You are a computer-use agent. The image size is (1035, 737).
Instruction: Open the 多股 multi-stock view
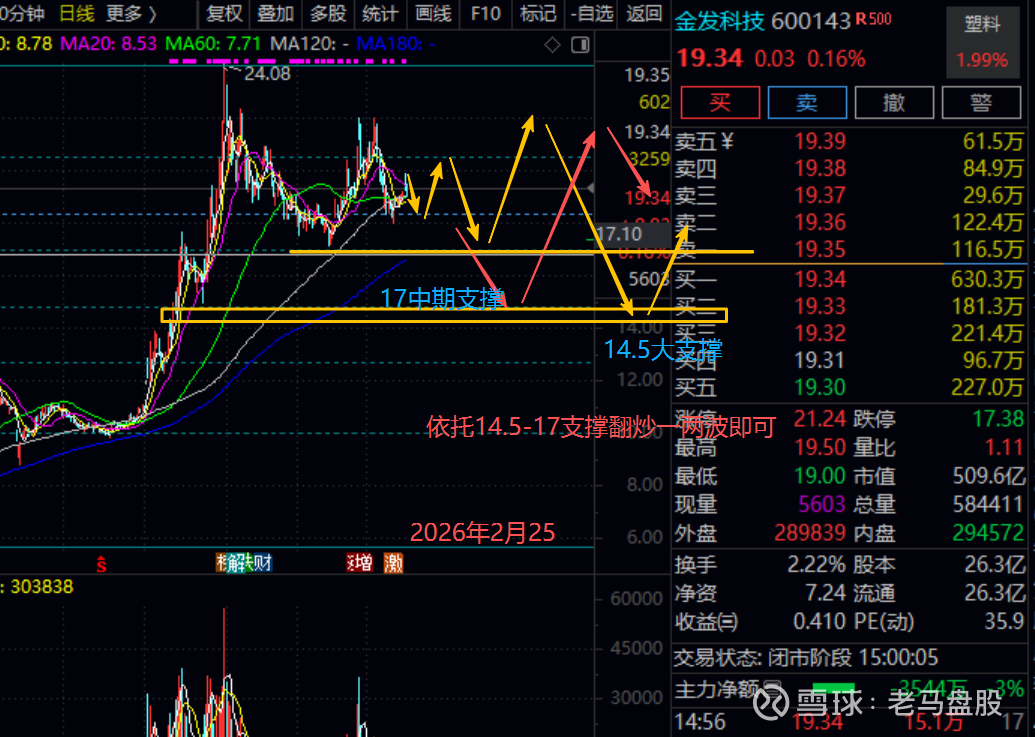(328, 13)
